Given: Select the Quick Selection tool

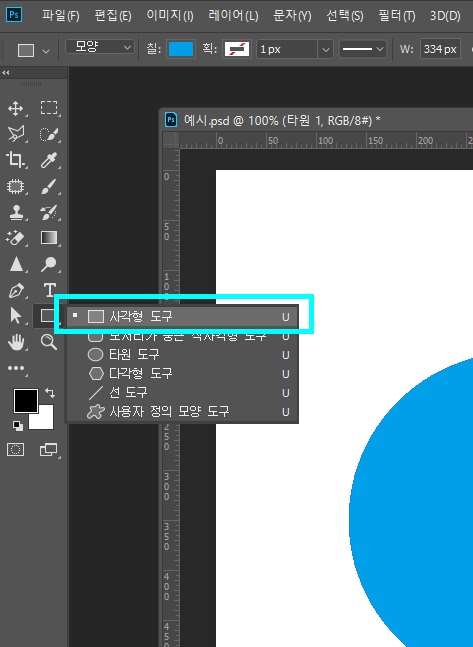Looking at the screenshot, I should point(49,134).
